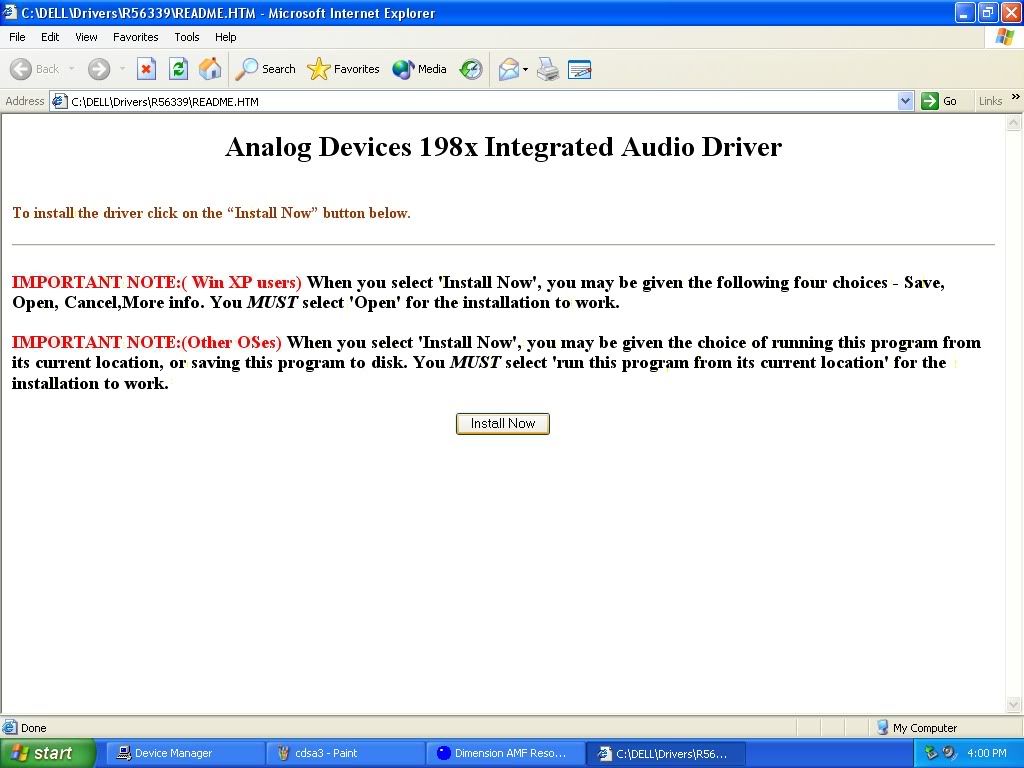The width and height of the screenshot is (1024, 768).
Task: Expand the Links overflow chevron
Action: 1016,97
